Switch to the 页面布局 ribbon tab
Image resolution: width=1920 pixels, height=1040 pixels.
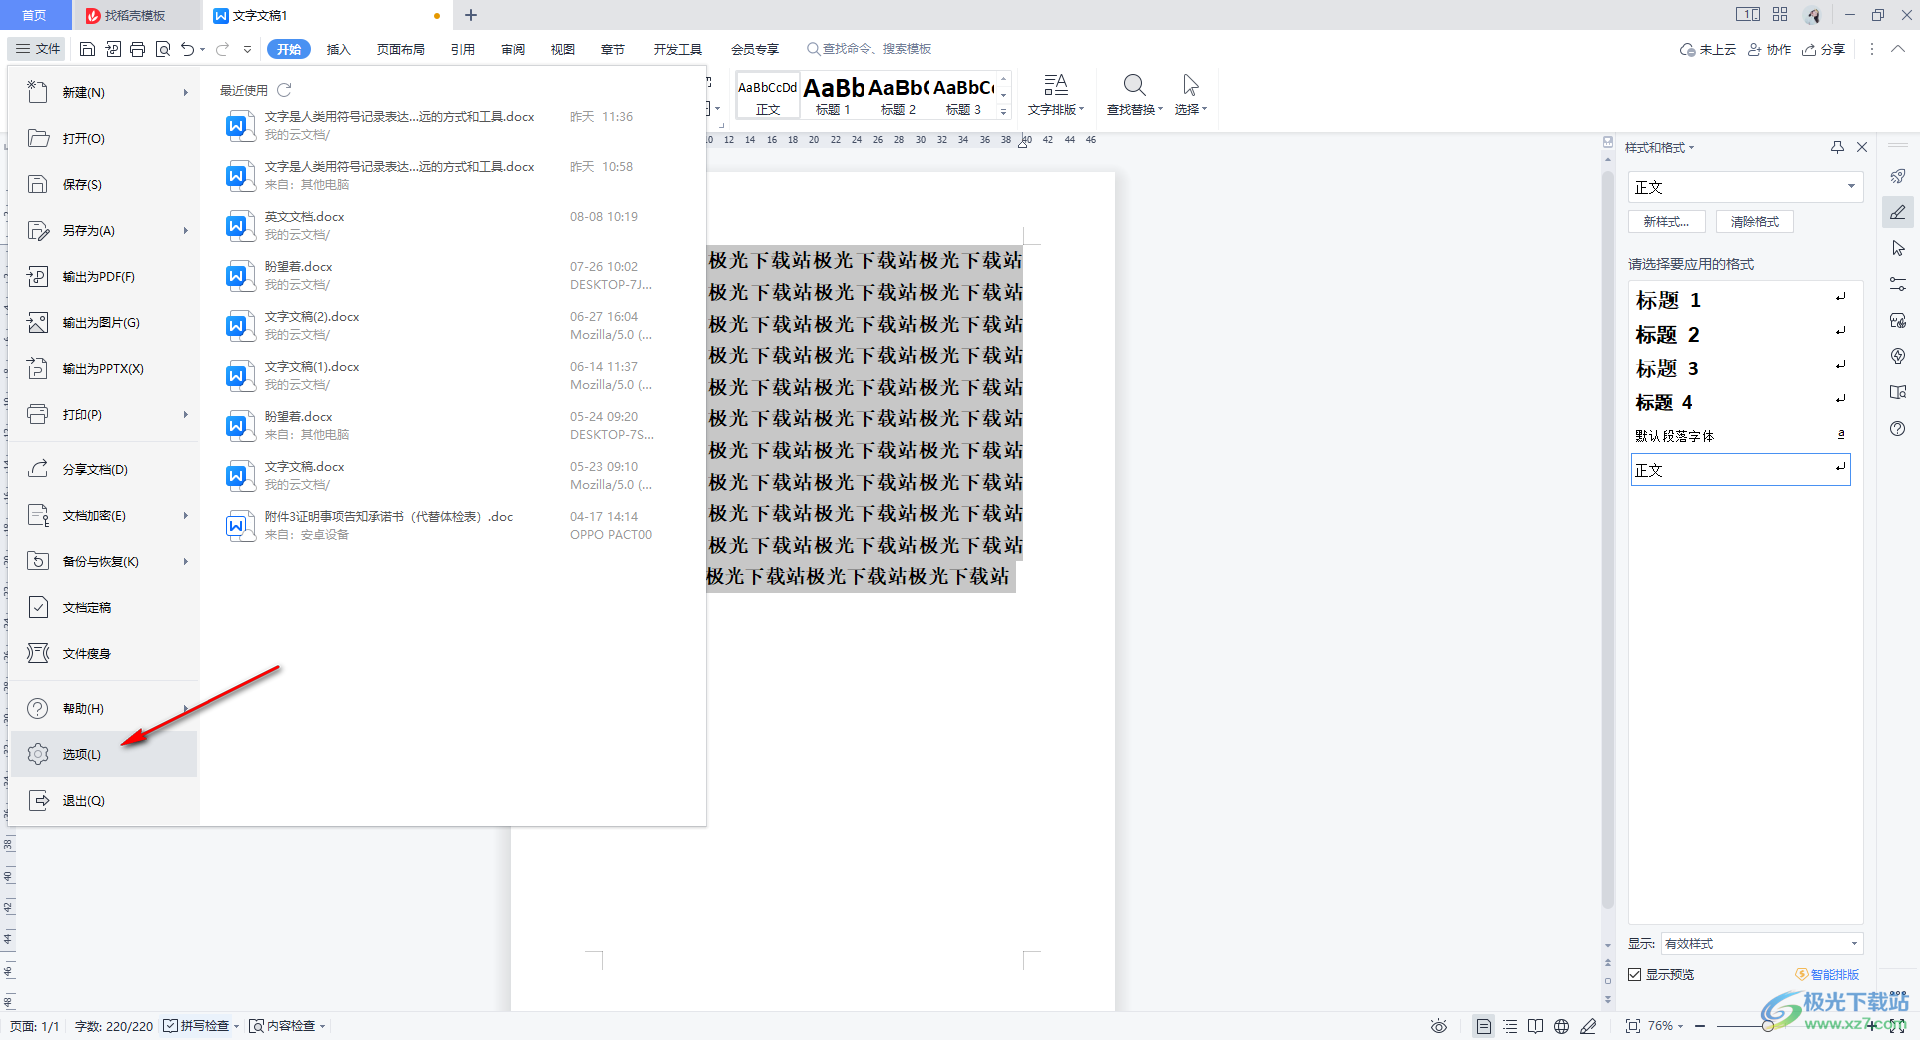click(x=401, y=49)
